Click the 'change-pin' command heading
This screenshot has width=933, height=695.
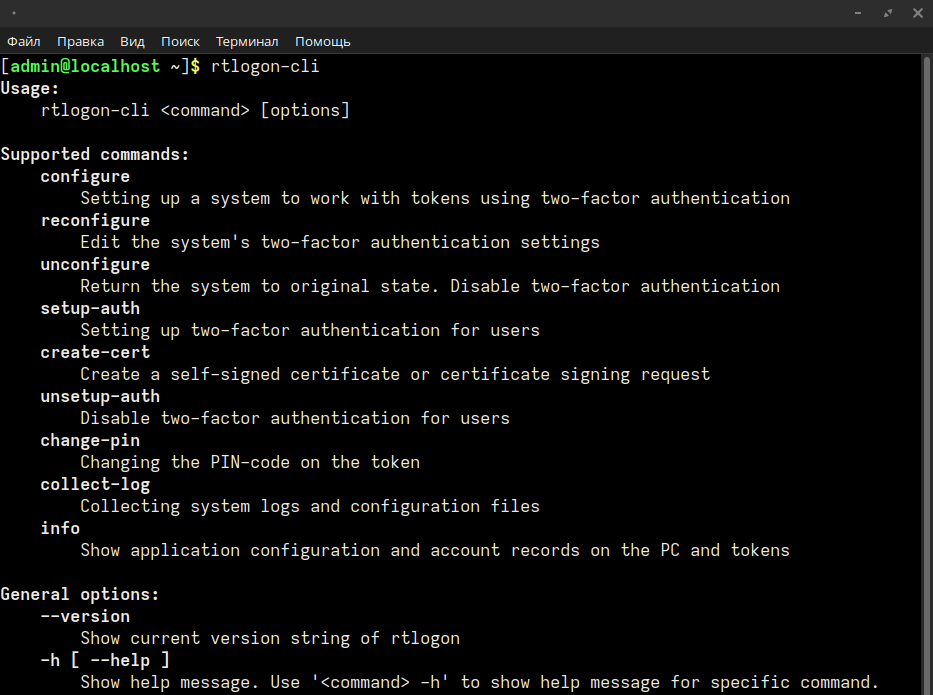coord(90,440)
